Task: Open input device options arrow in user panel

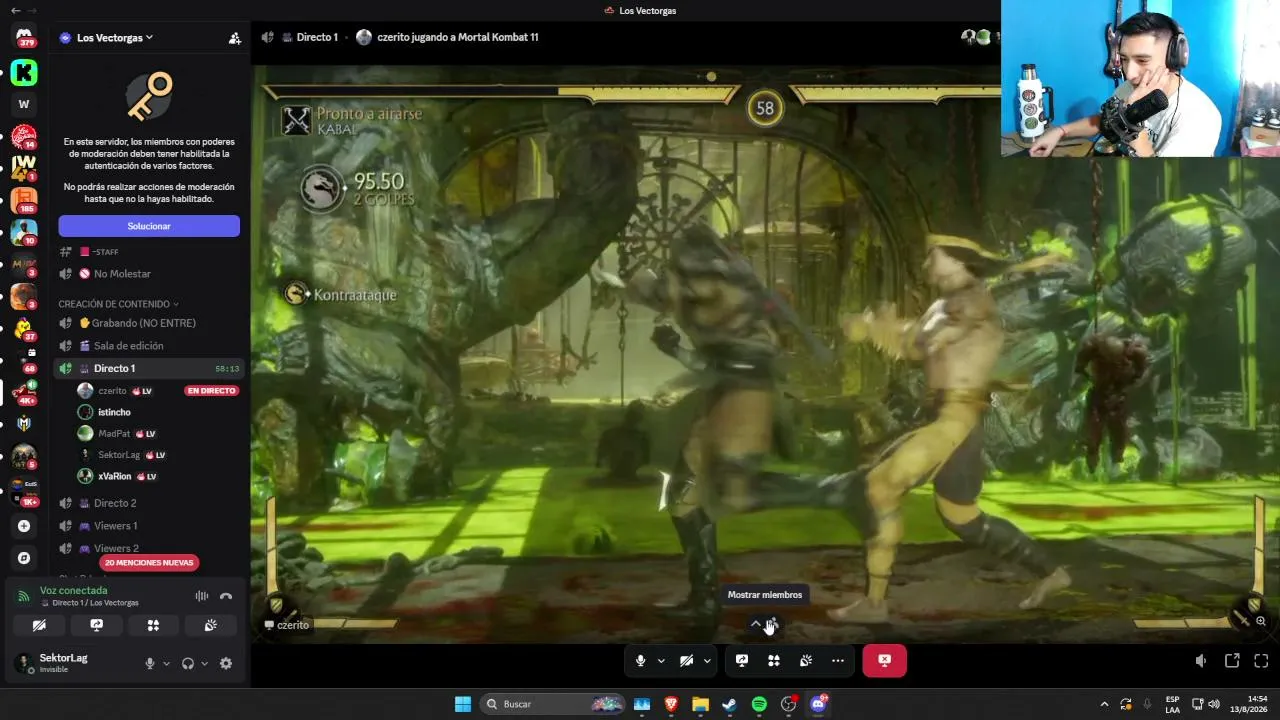Action: pyautogui.click(x=166, y=663)
